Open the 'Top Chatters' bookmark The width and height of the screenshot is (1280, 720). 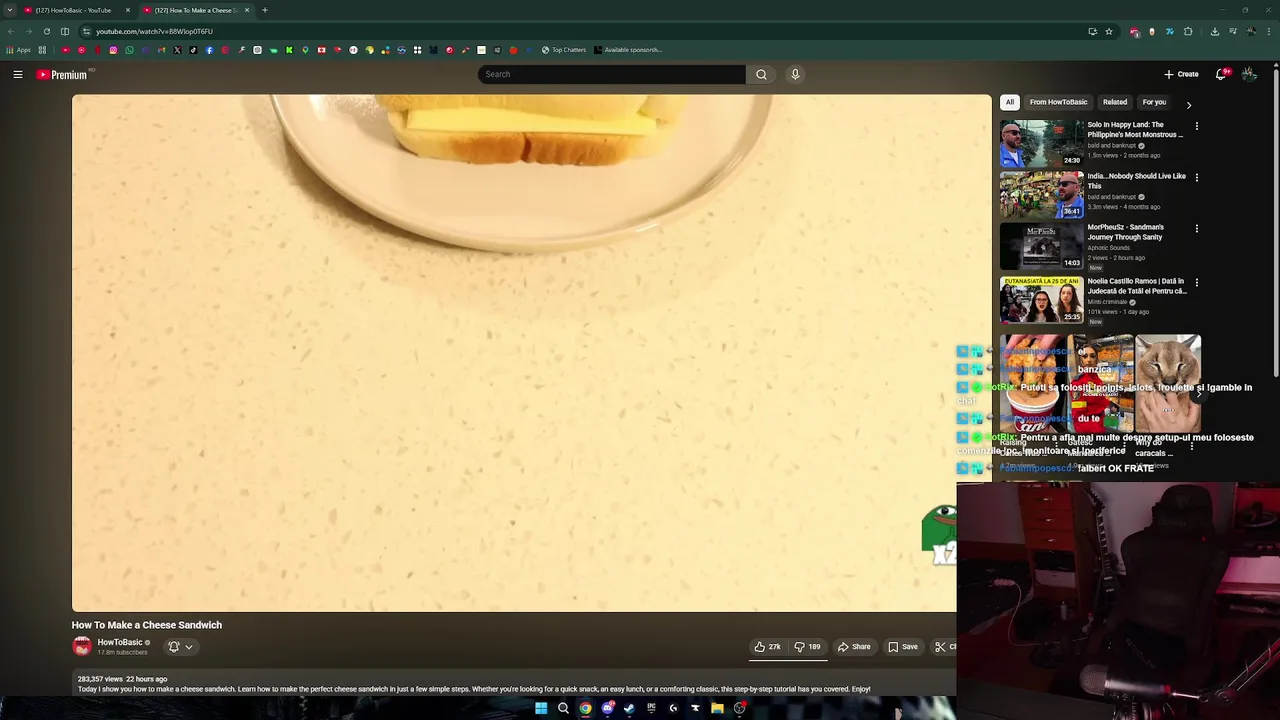[564, 50]
